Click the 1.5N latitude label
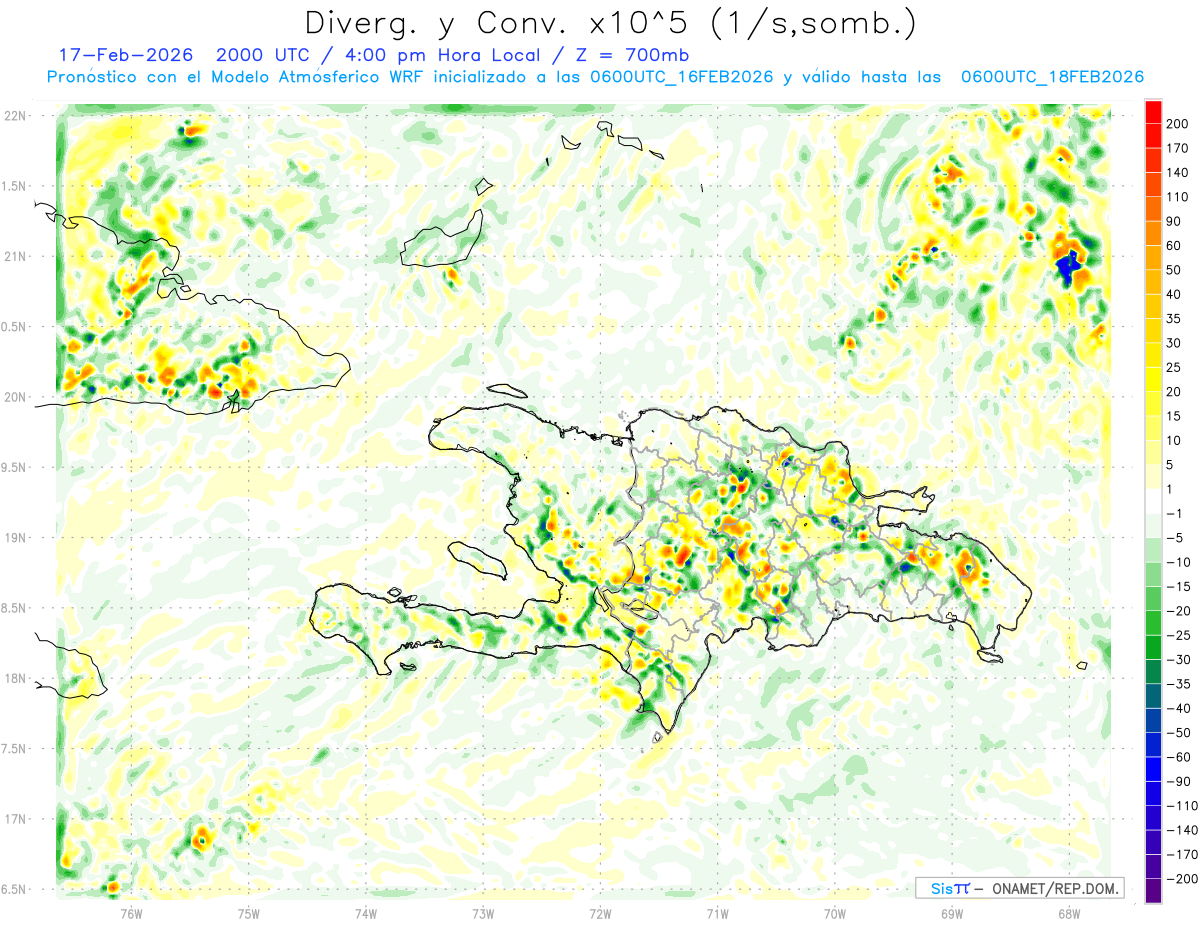Image resolution: width=1200 pixels, height=927 pixels. pos(15,186)
